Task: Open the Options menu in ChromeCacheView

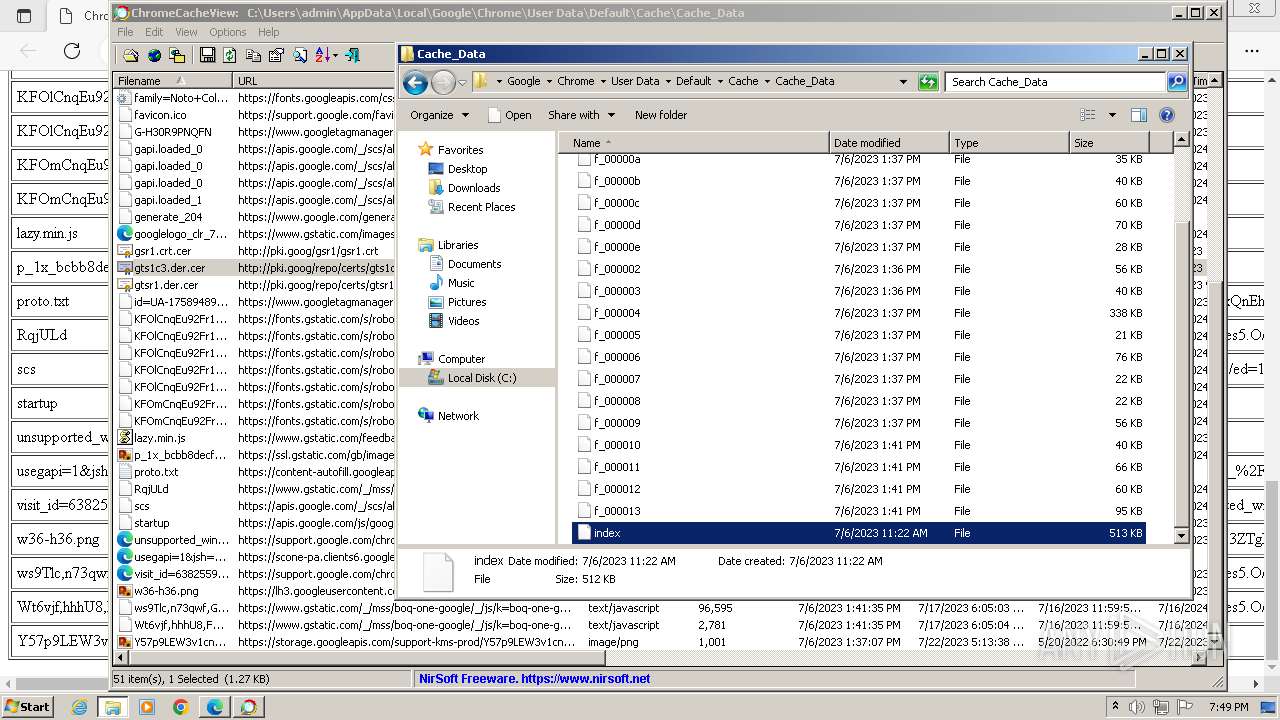Action: 227,32
